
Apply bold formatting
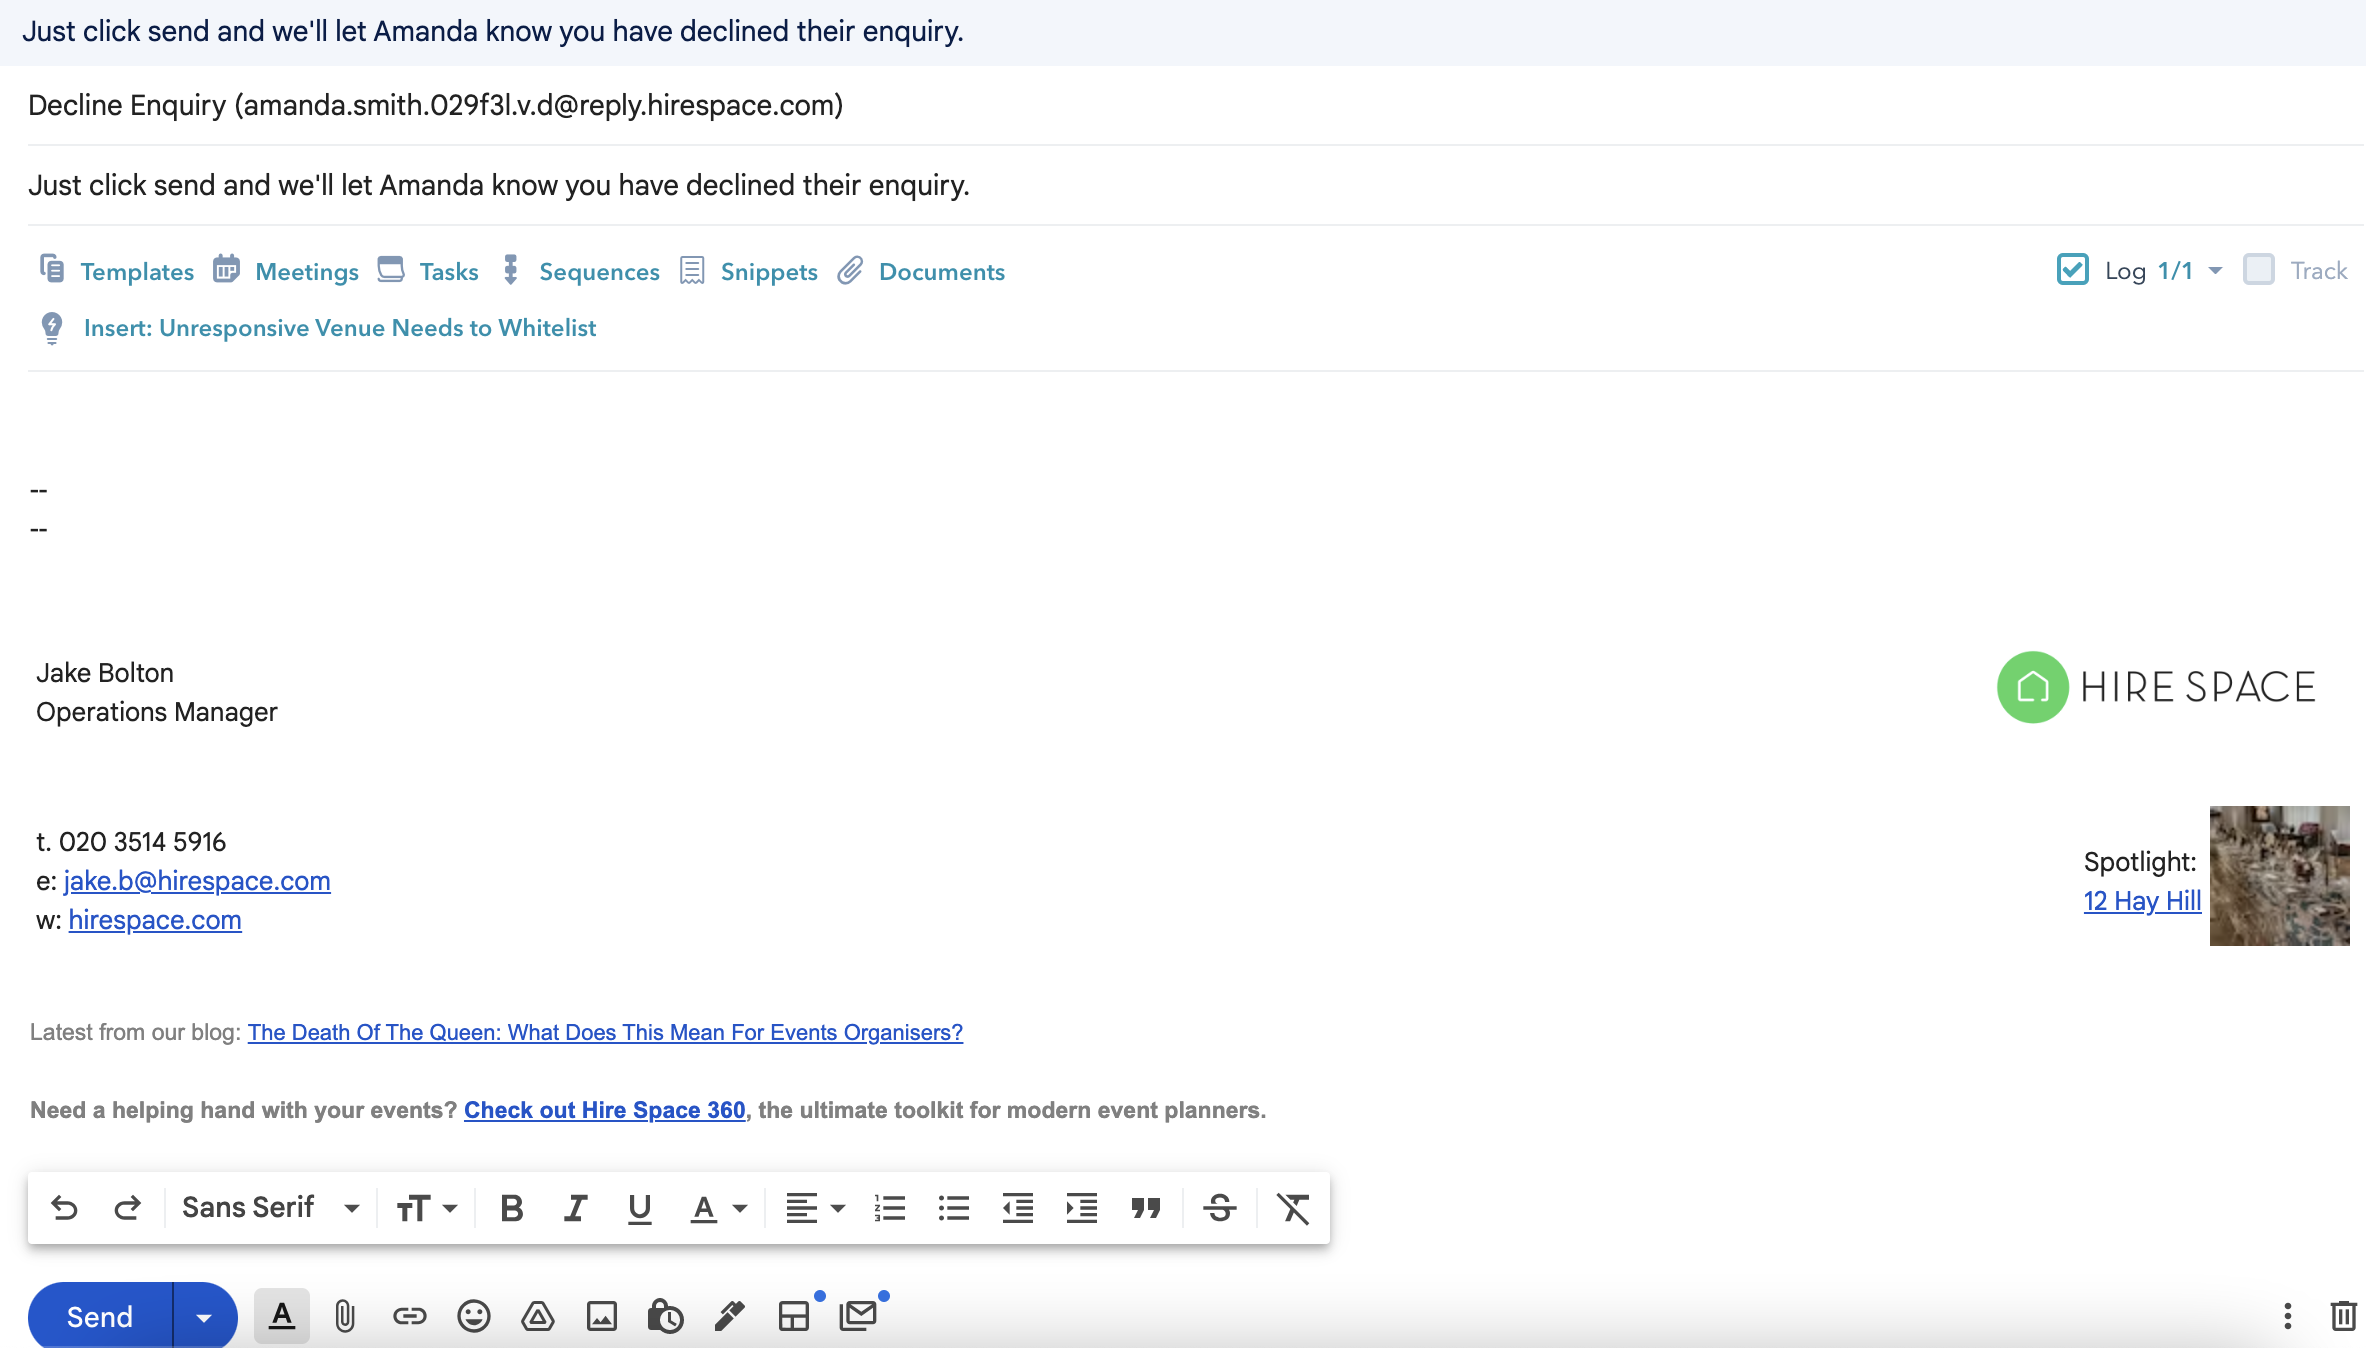512,1208
